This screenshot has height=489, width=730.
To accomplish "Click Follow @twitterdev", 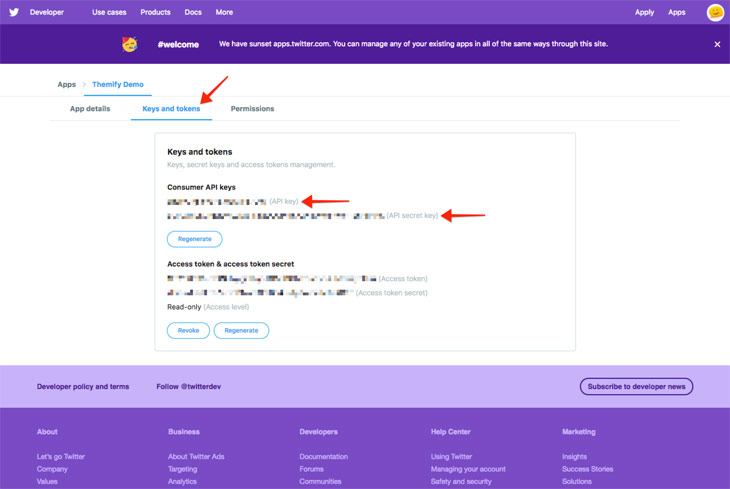I will [189, 387].
